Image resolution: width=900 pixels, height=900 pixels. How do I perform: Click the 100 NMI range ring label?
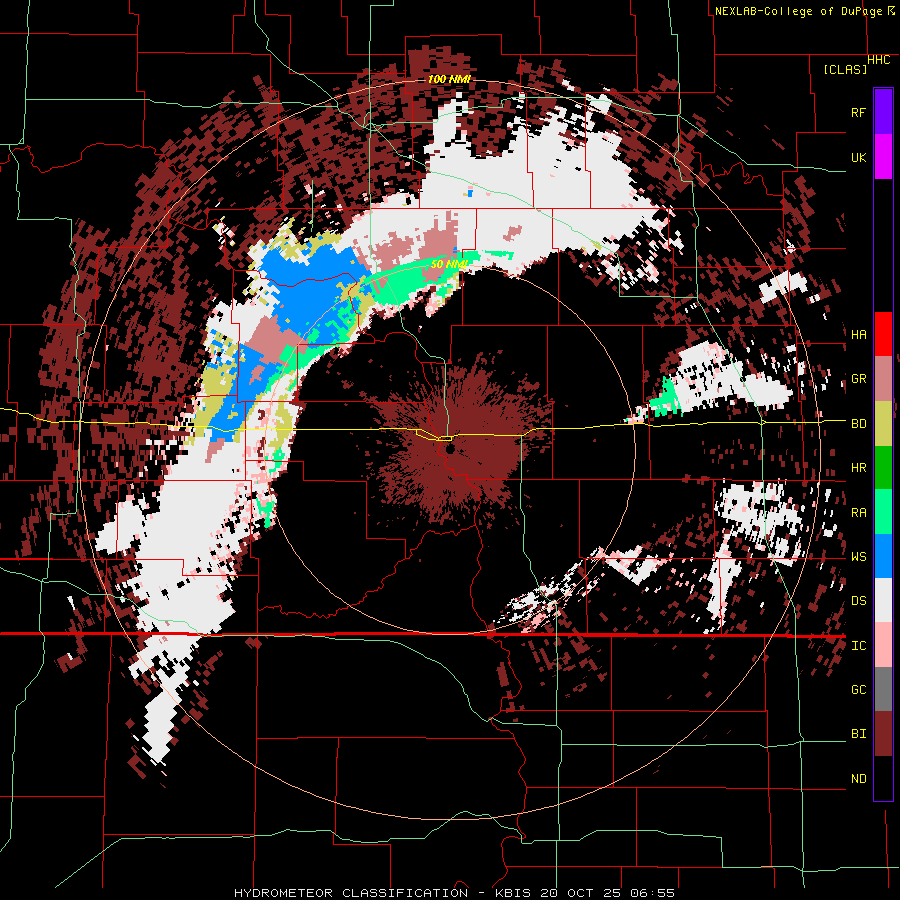click(x=449, y=79)
